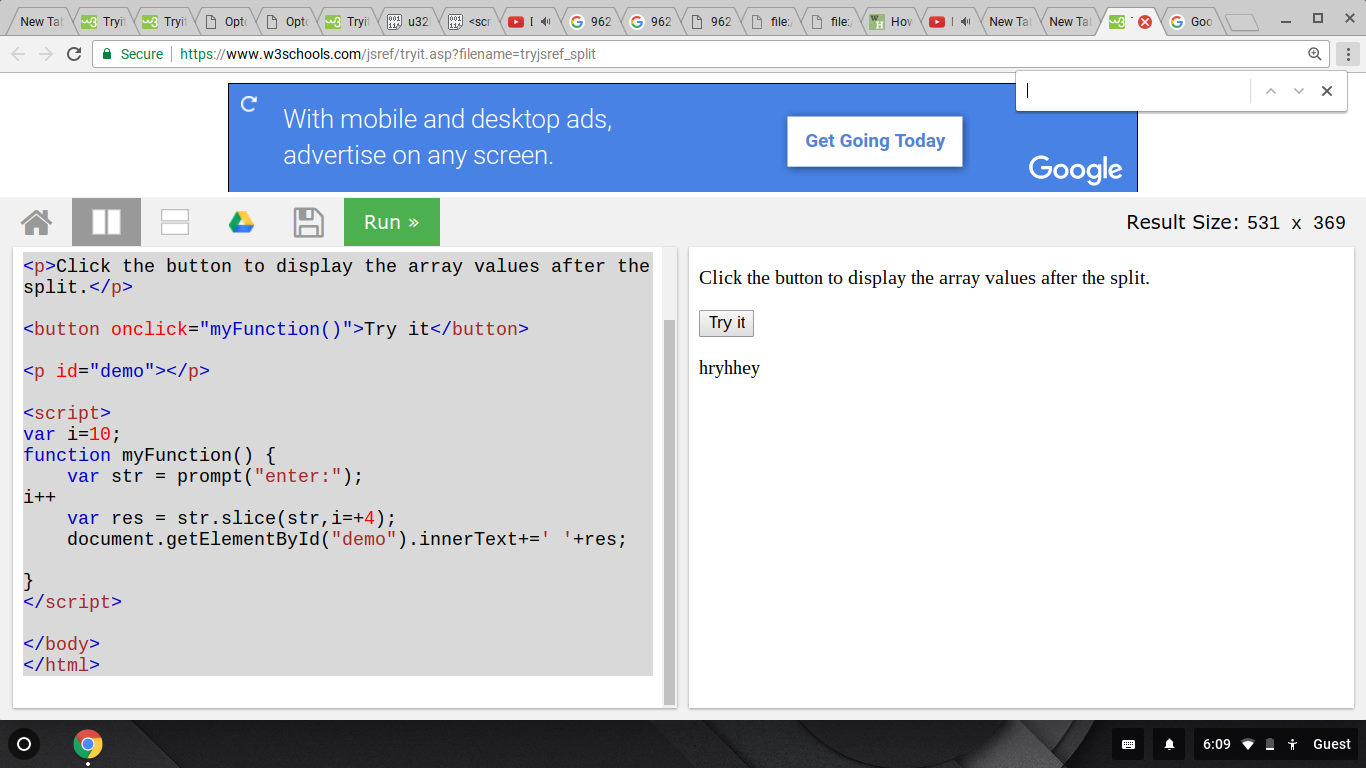Image resolution: width=1366 pixels, height=768 pixels.
Task: Click the ad's circular refresh arrow icon
Action: [249, 103]
